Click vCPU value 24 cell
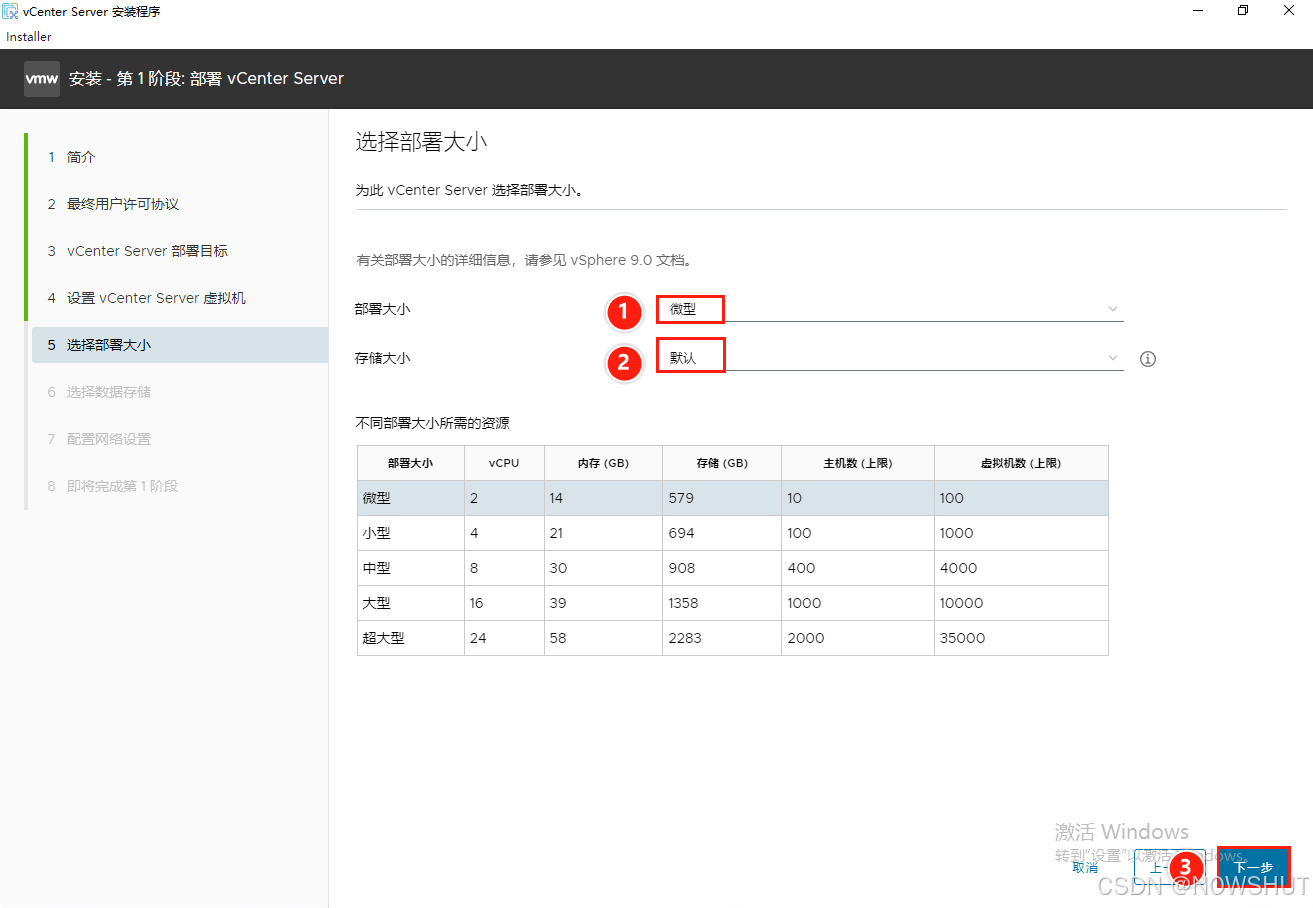The image size is (1313, 908). 504,638
